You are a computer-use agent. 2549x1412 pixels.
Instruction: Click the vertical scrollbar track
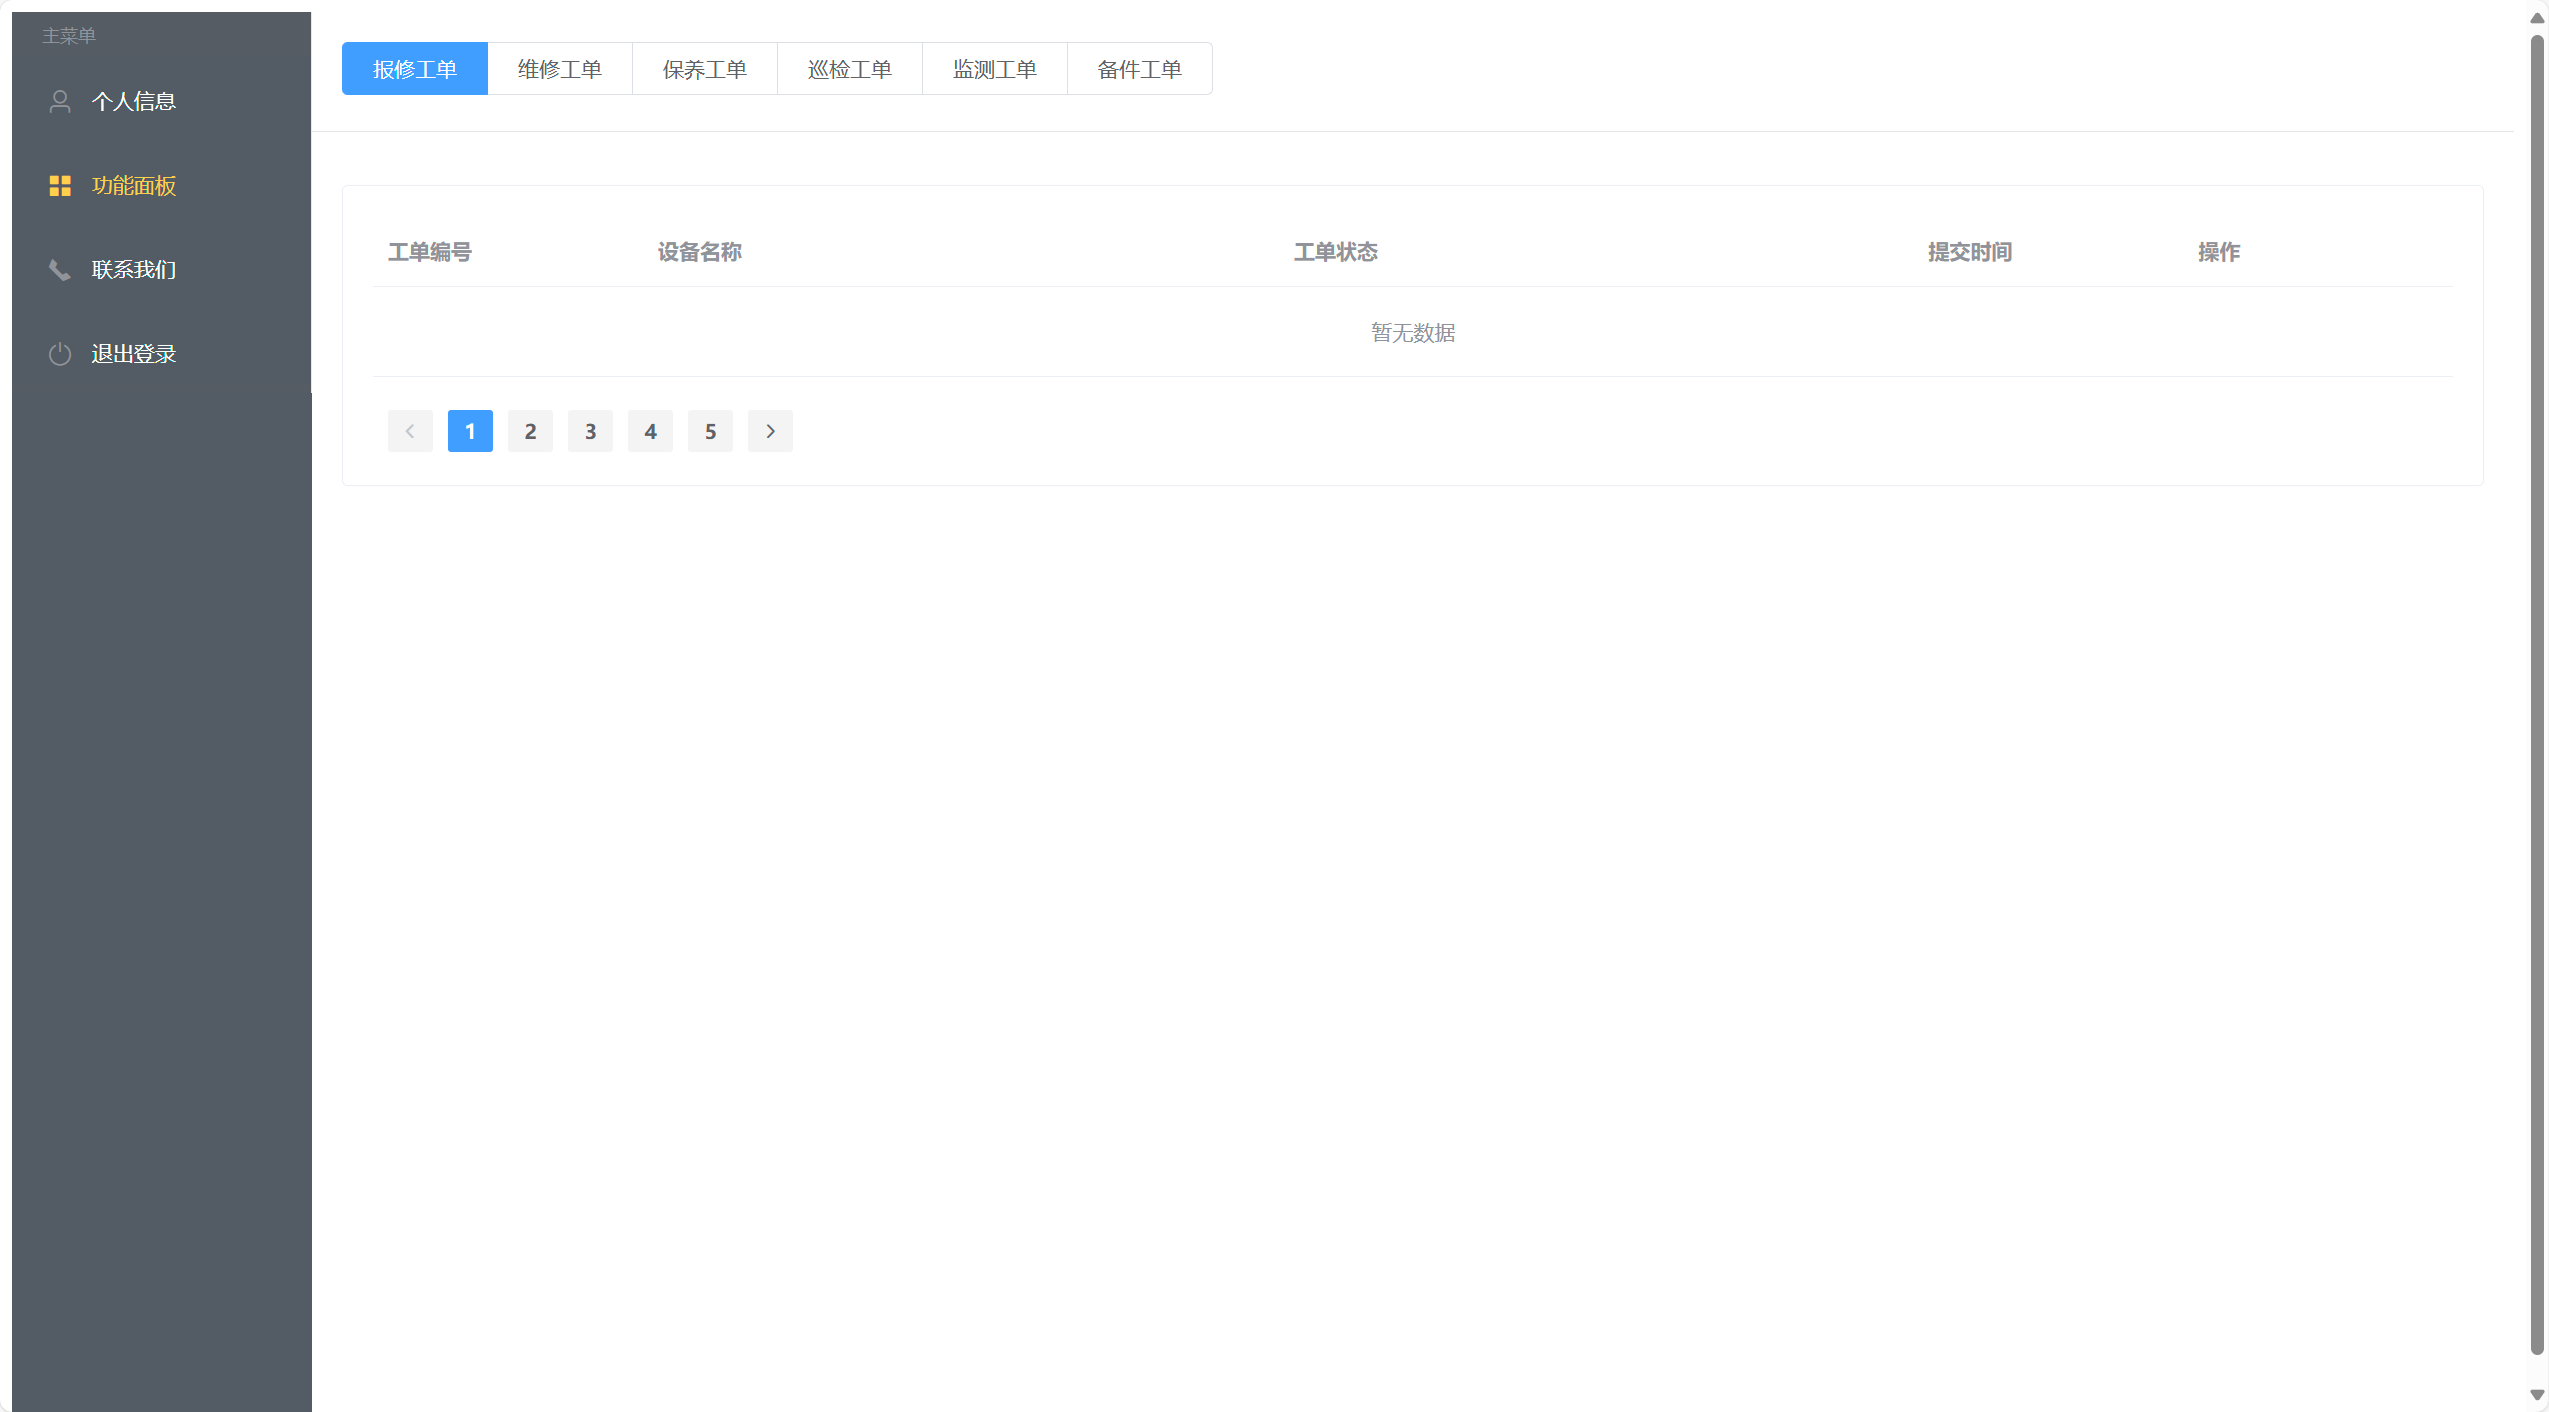2536,1371
